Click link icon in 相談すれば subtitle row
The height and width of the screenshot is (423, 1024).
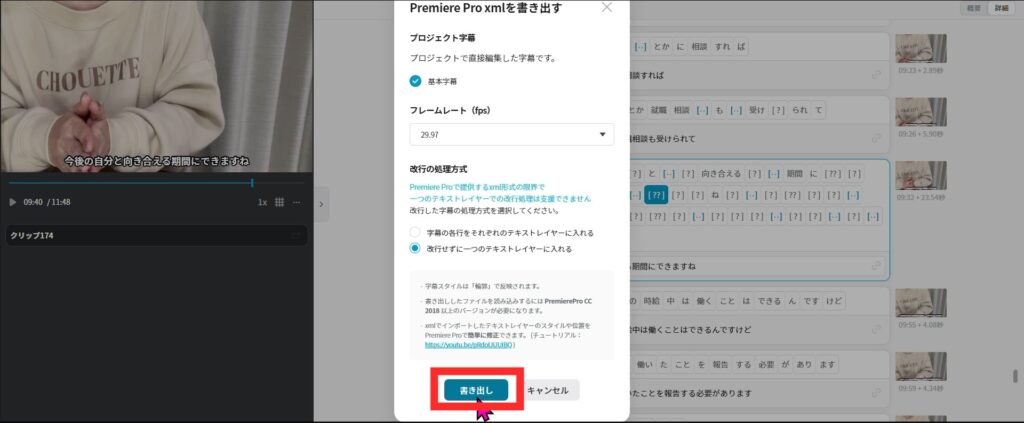pyautogui.click(x=876, y=75)
